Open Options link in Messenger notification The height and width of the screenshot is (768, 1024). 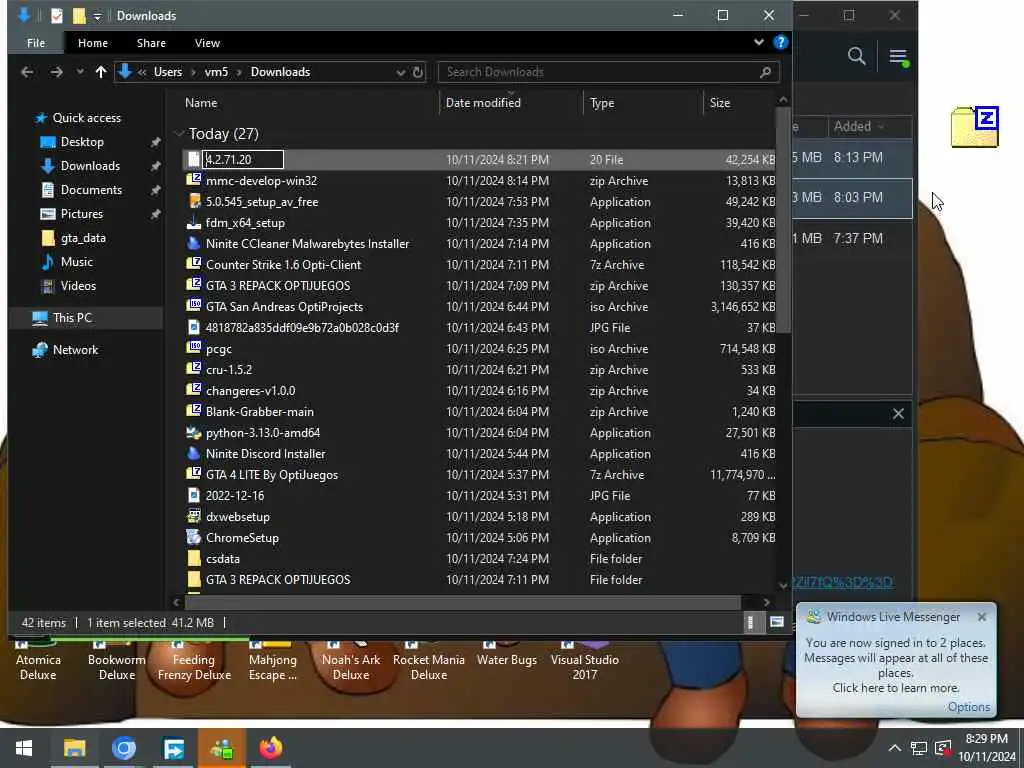[x=969, y=707]
